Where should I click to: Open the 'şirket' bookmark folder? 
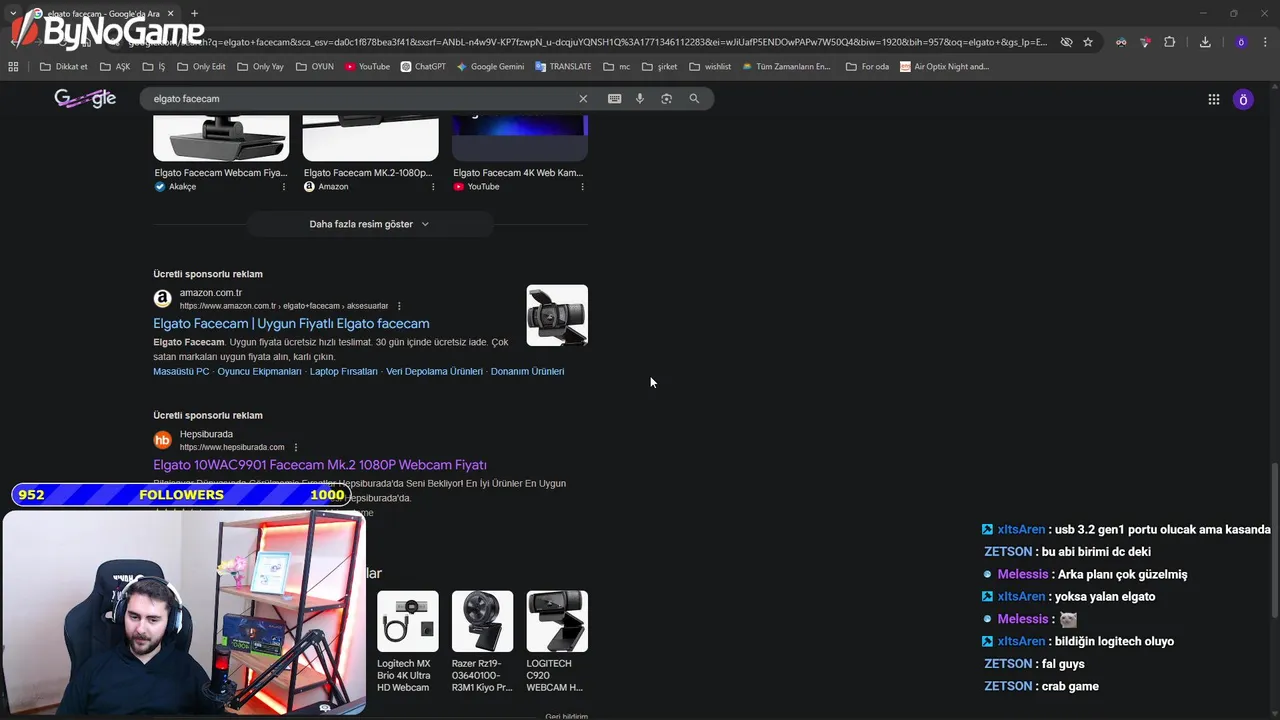(660, 67)
